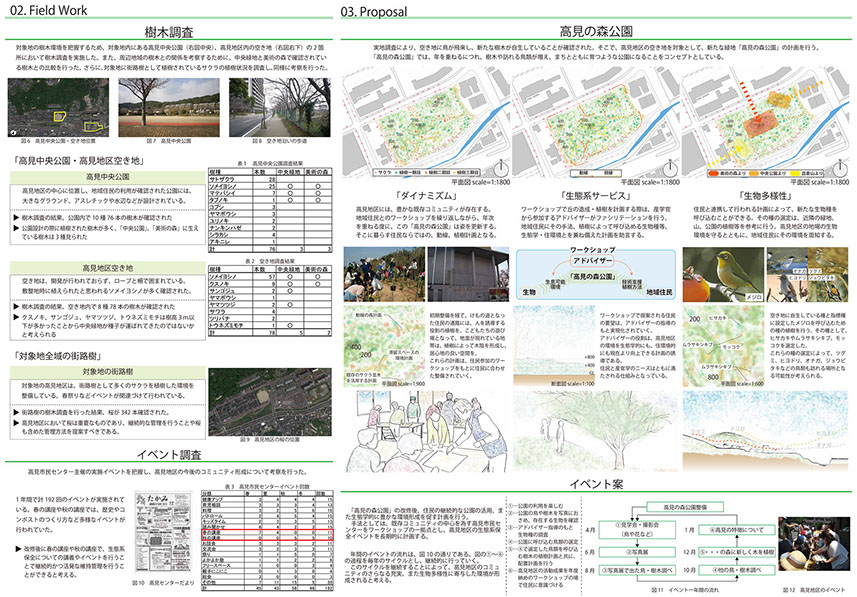
Task: Click the red-highlighted rows in the event table
Action: point(267,535)
